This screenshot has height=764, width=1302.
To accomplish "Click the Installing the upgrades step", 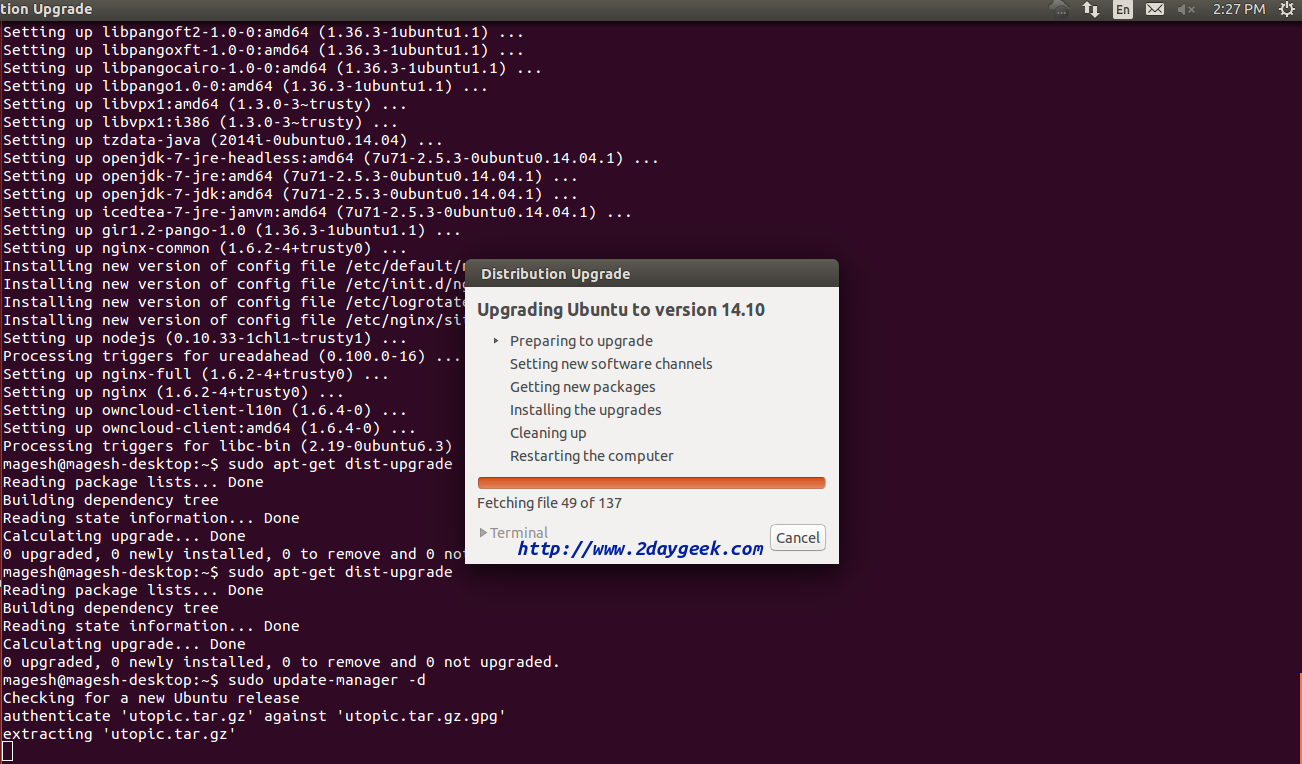I will point(585,410).
